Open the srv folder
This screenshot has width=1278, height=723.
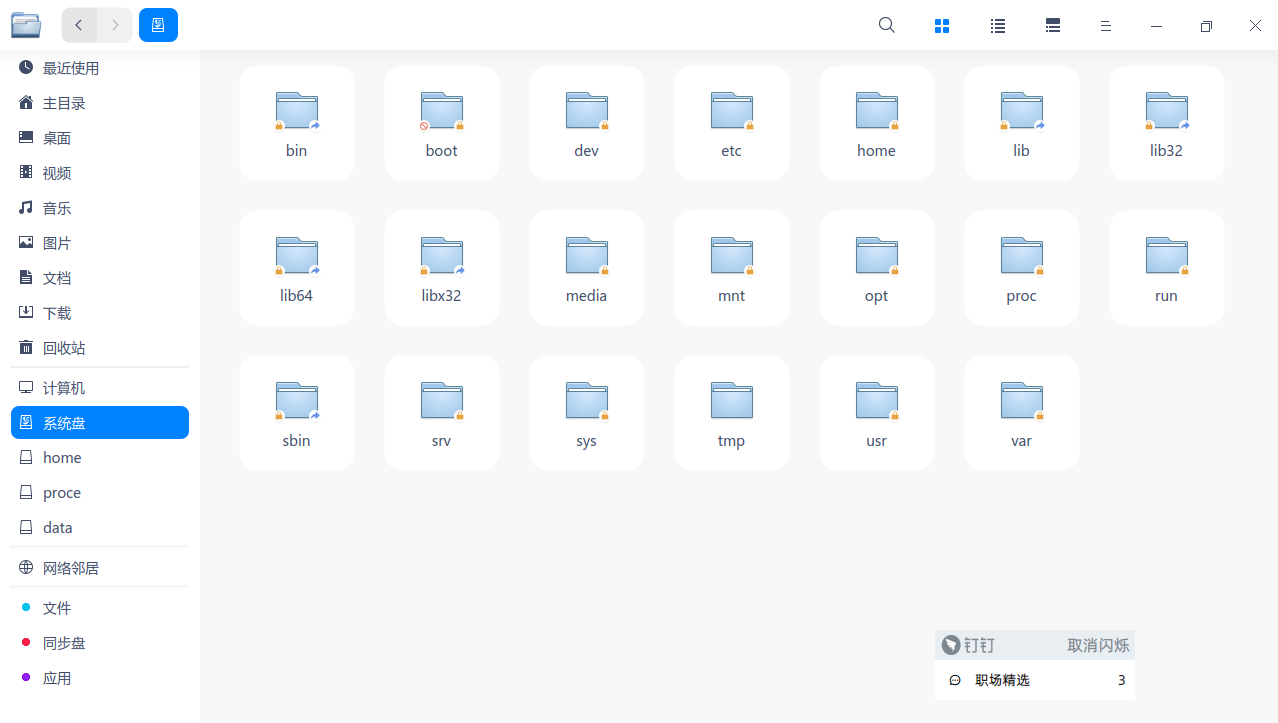tap(442, 413)
